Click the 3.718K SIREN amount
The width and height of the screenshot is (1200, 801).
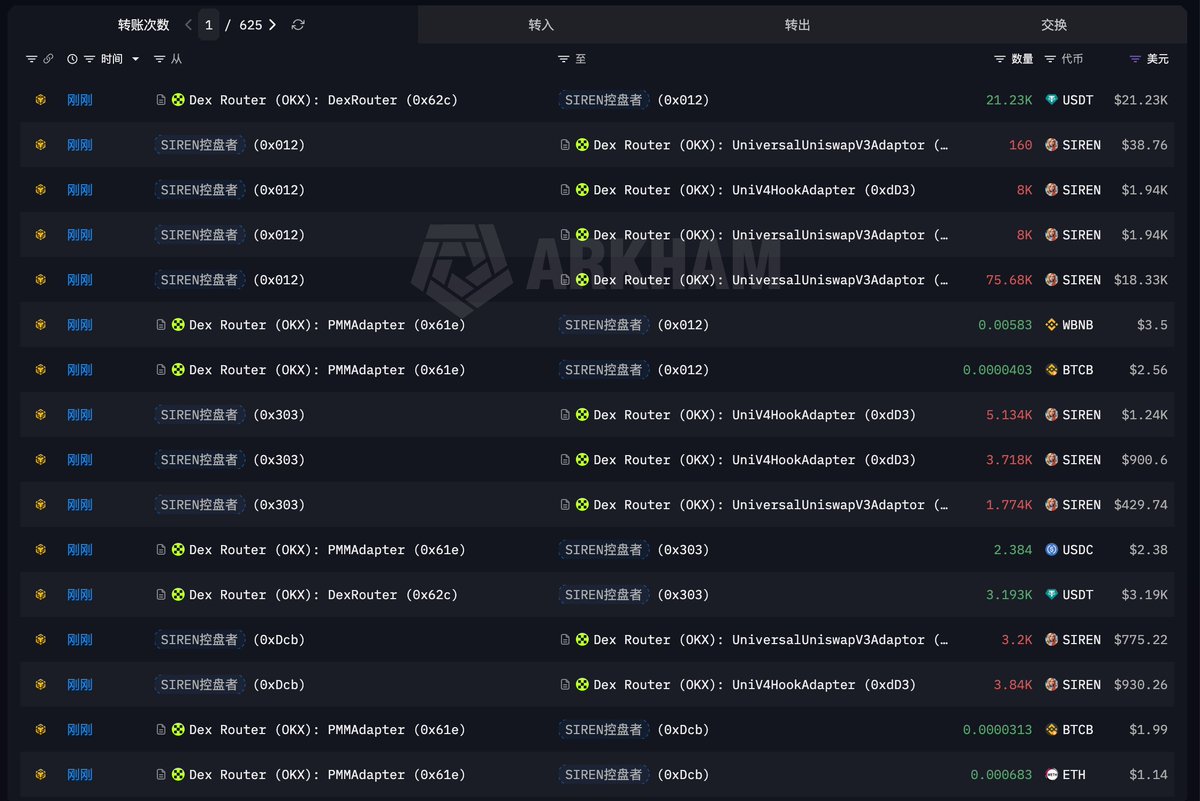click(x=1009, y=460)
